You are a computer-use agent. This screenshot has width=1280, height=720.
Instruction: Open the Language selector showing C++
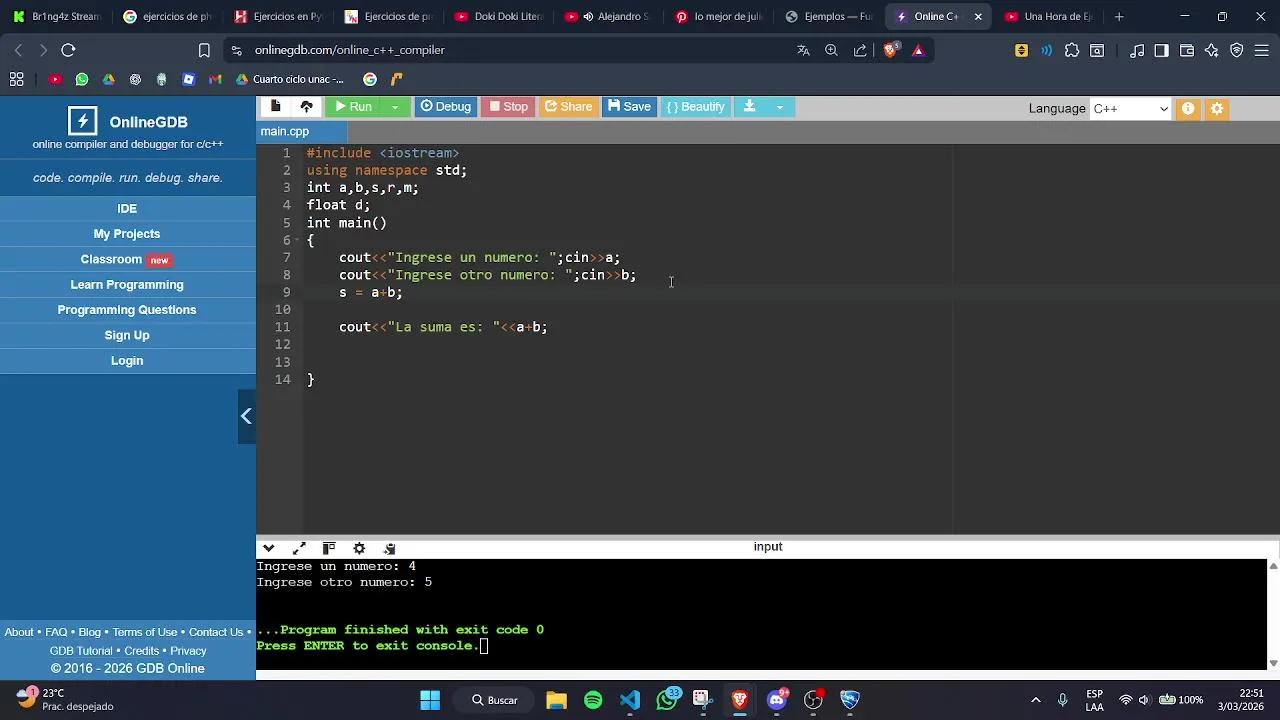tap(1130, 108)
